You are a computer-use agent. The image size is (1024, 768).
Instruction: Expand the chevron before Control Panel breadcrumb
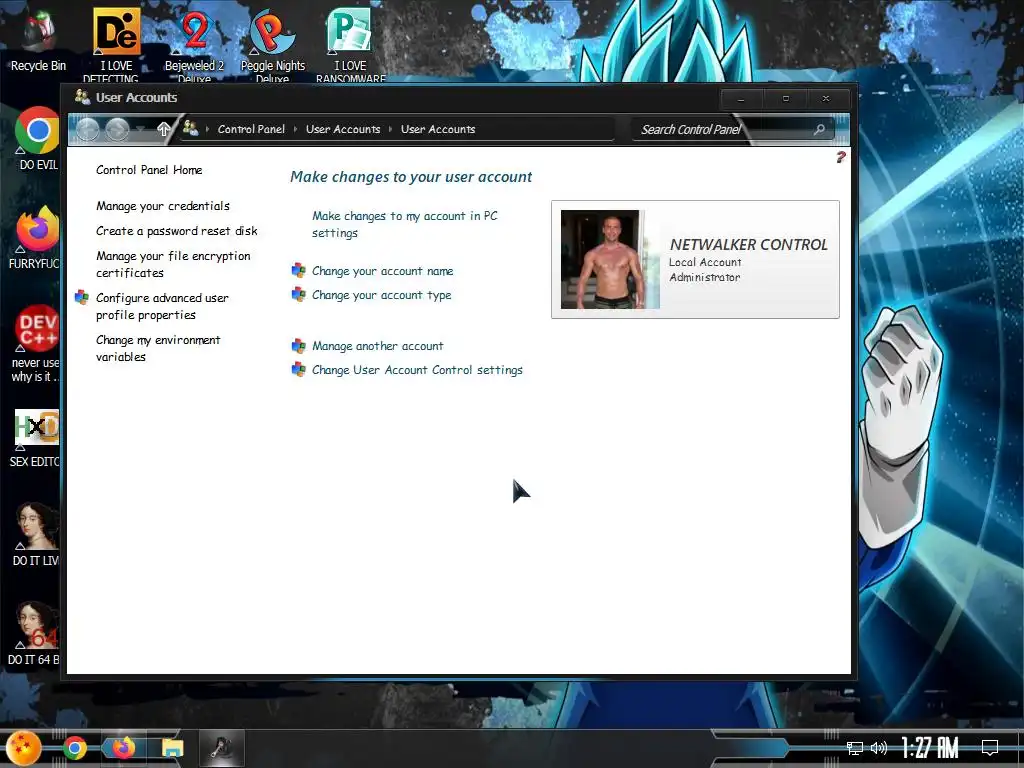(208, 129)
